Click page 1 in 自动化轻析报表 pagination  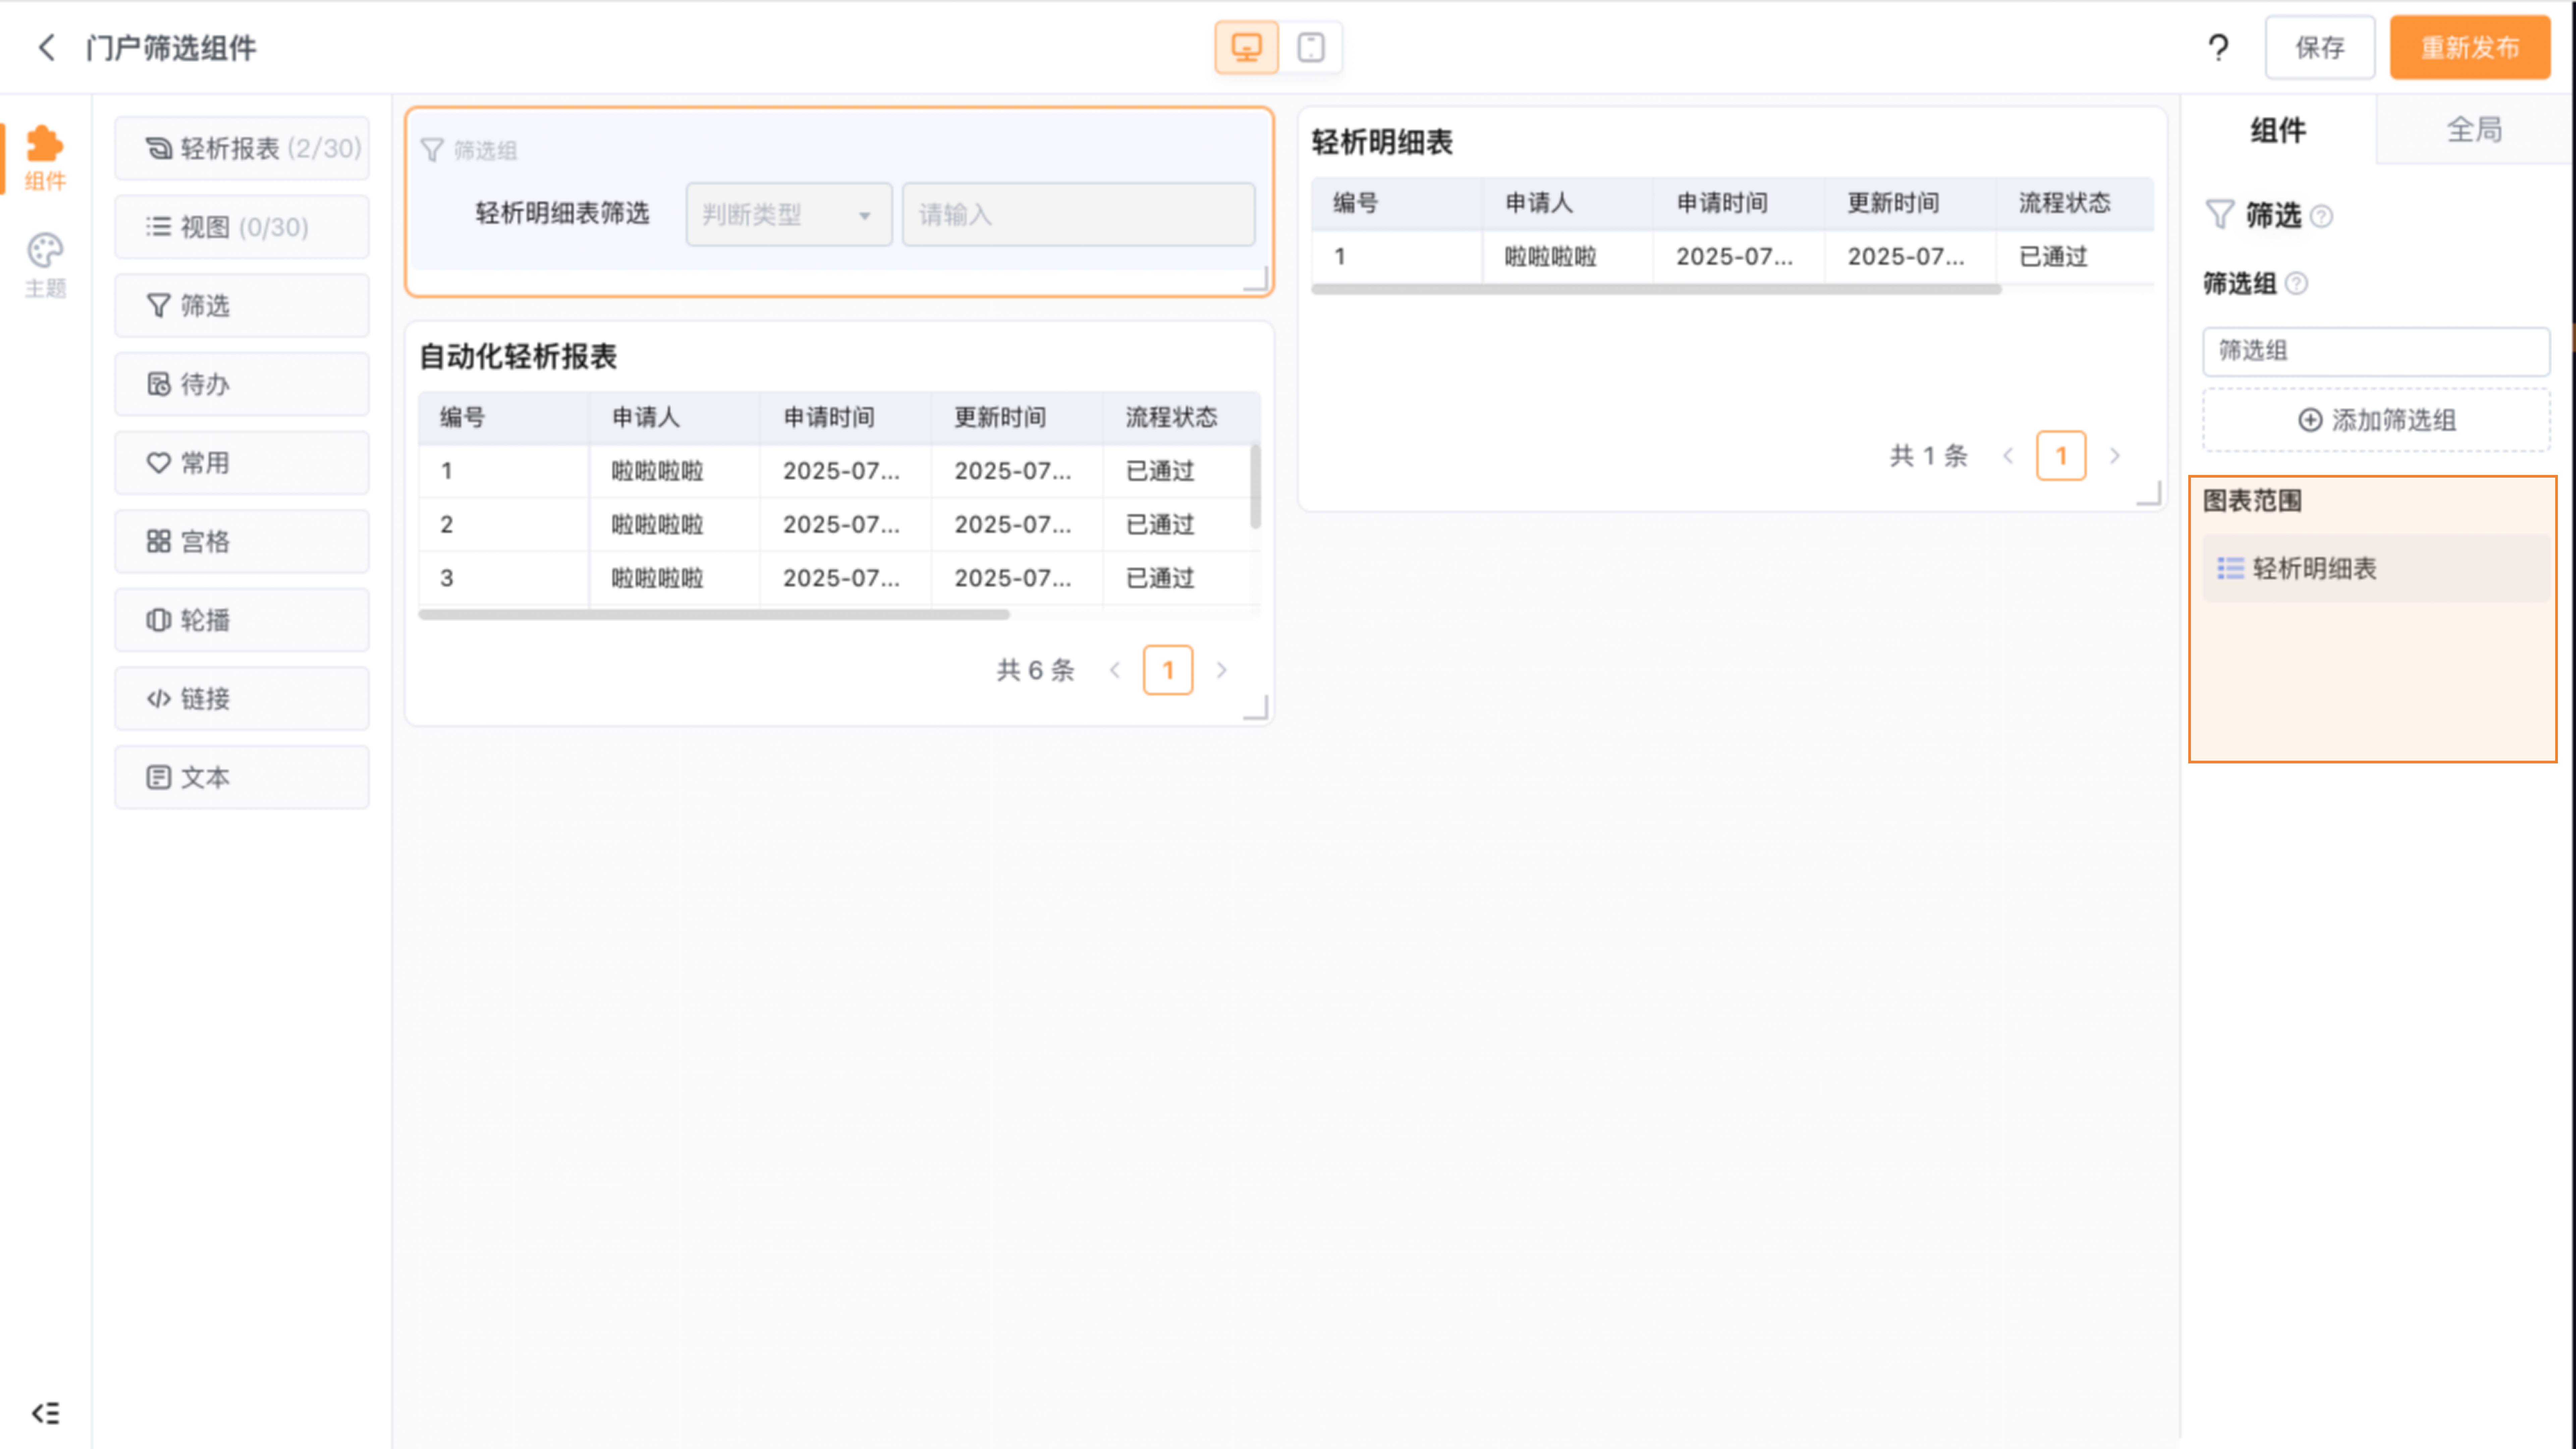tap(1168, 670)
